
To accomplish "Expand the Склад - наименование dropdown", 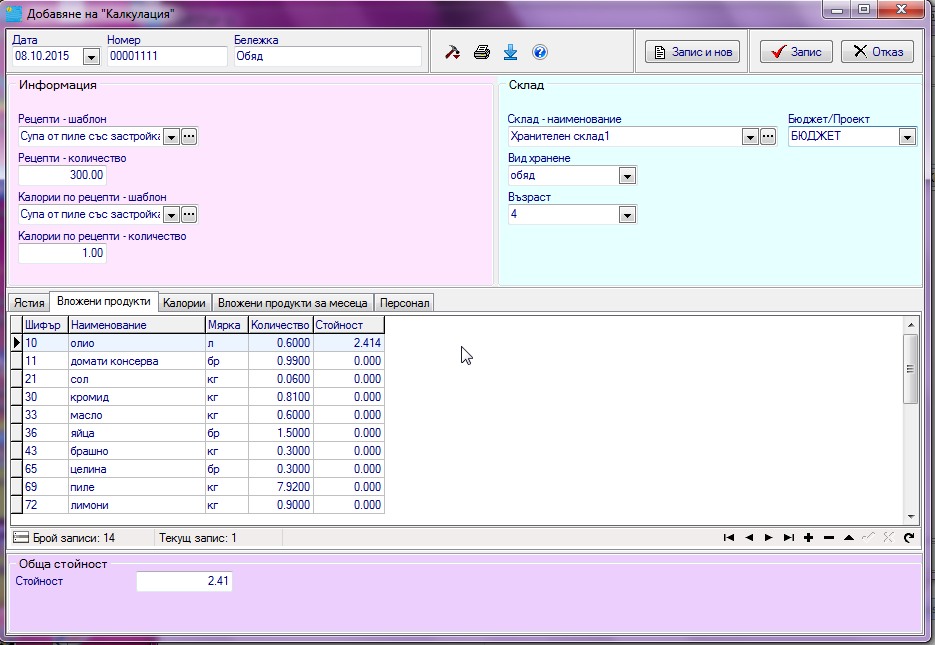I will 750,137.
